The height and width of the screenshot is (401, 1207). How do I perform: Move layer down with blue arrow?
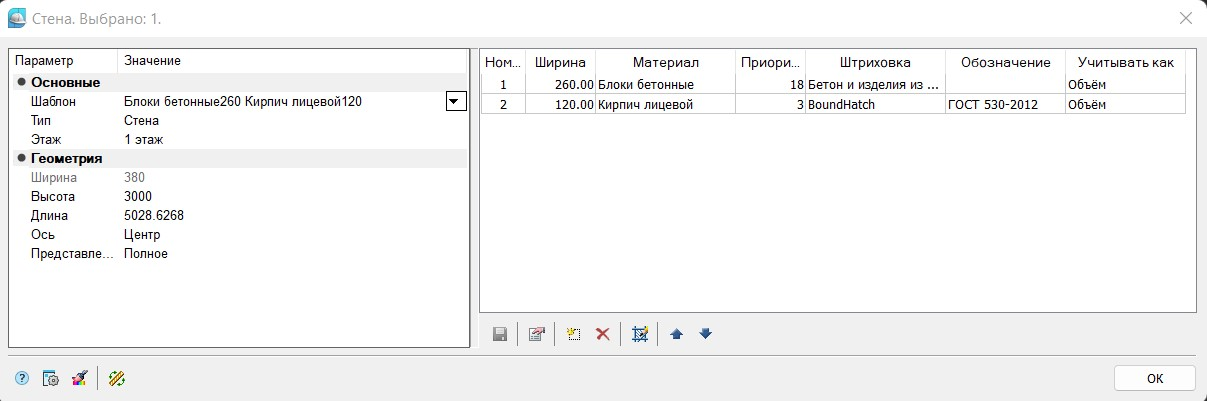pos(706,334)
